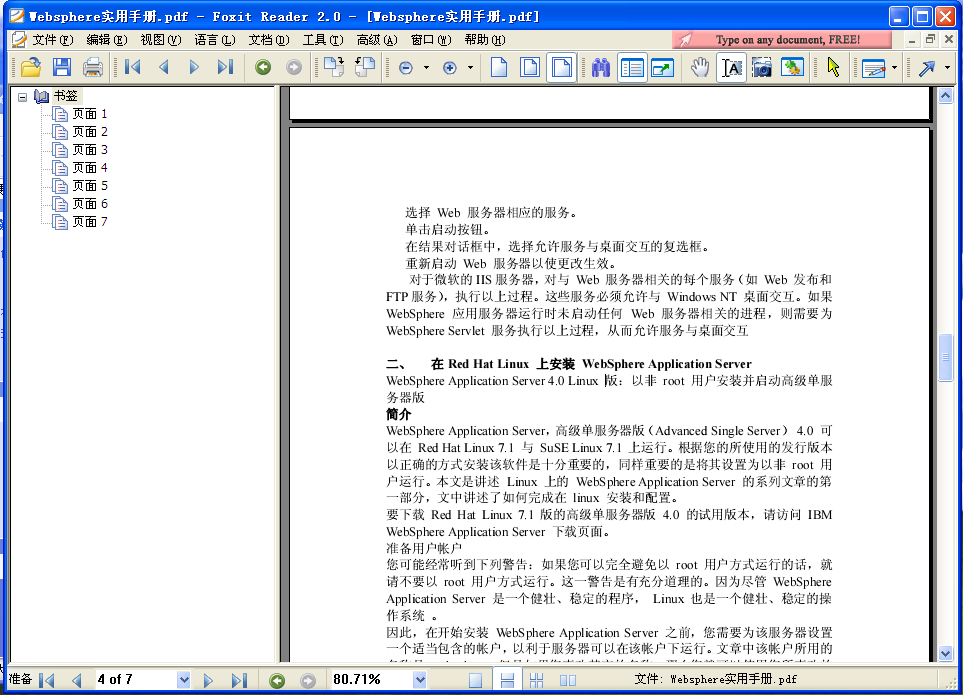
Task: Click the image annotation tool icon
Action: point(792,67)
